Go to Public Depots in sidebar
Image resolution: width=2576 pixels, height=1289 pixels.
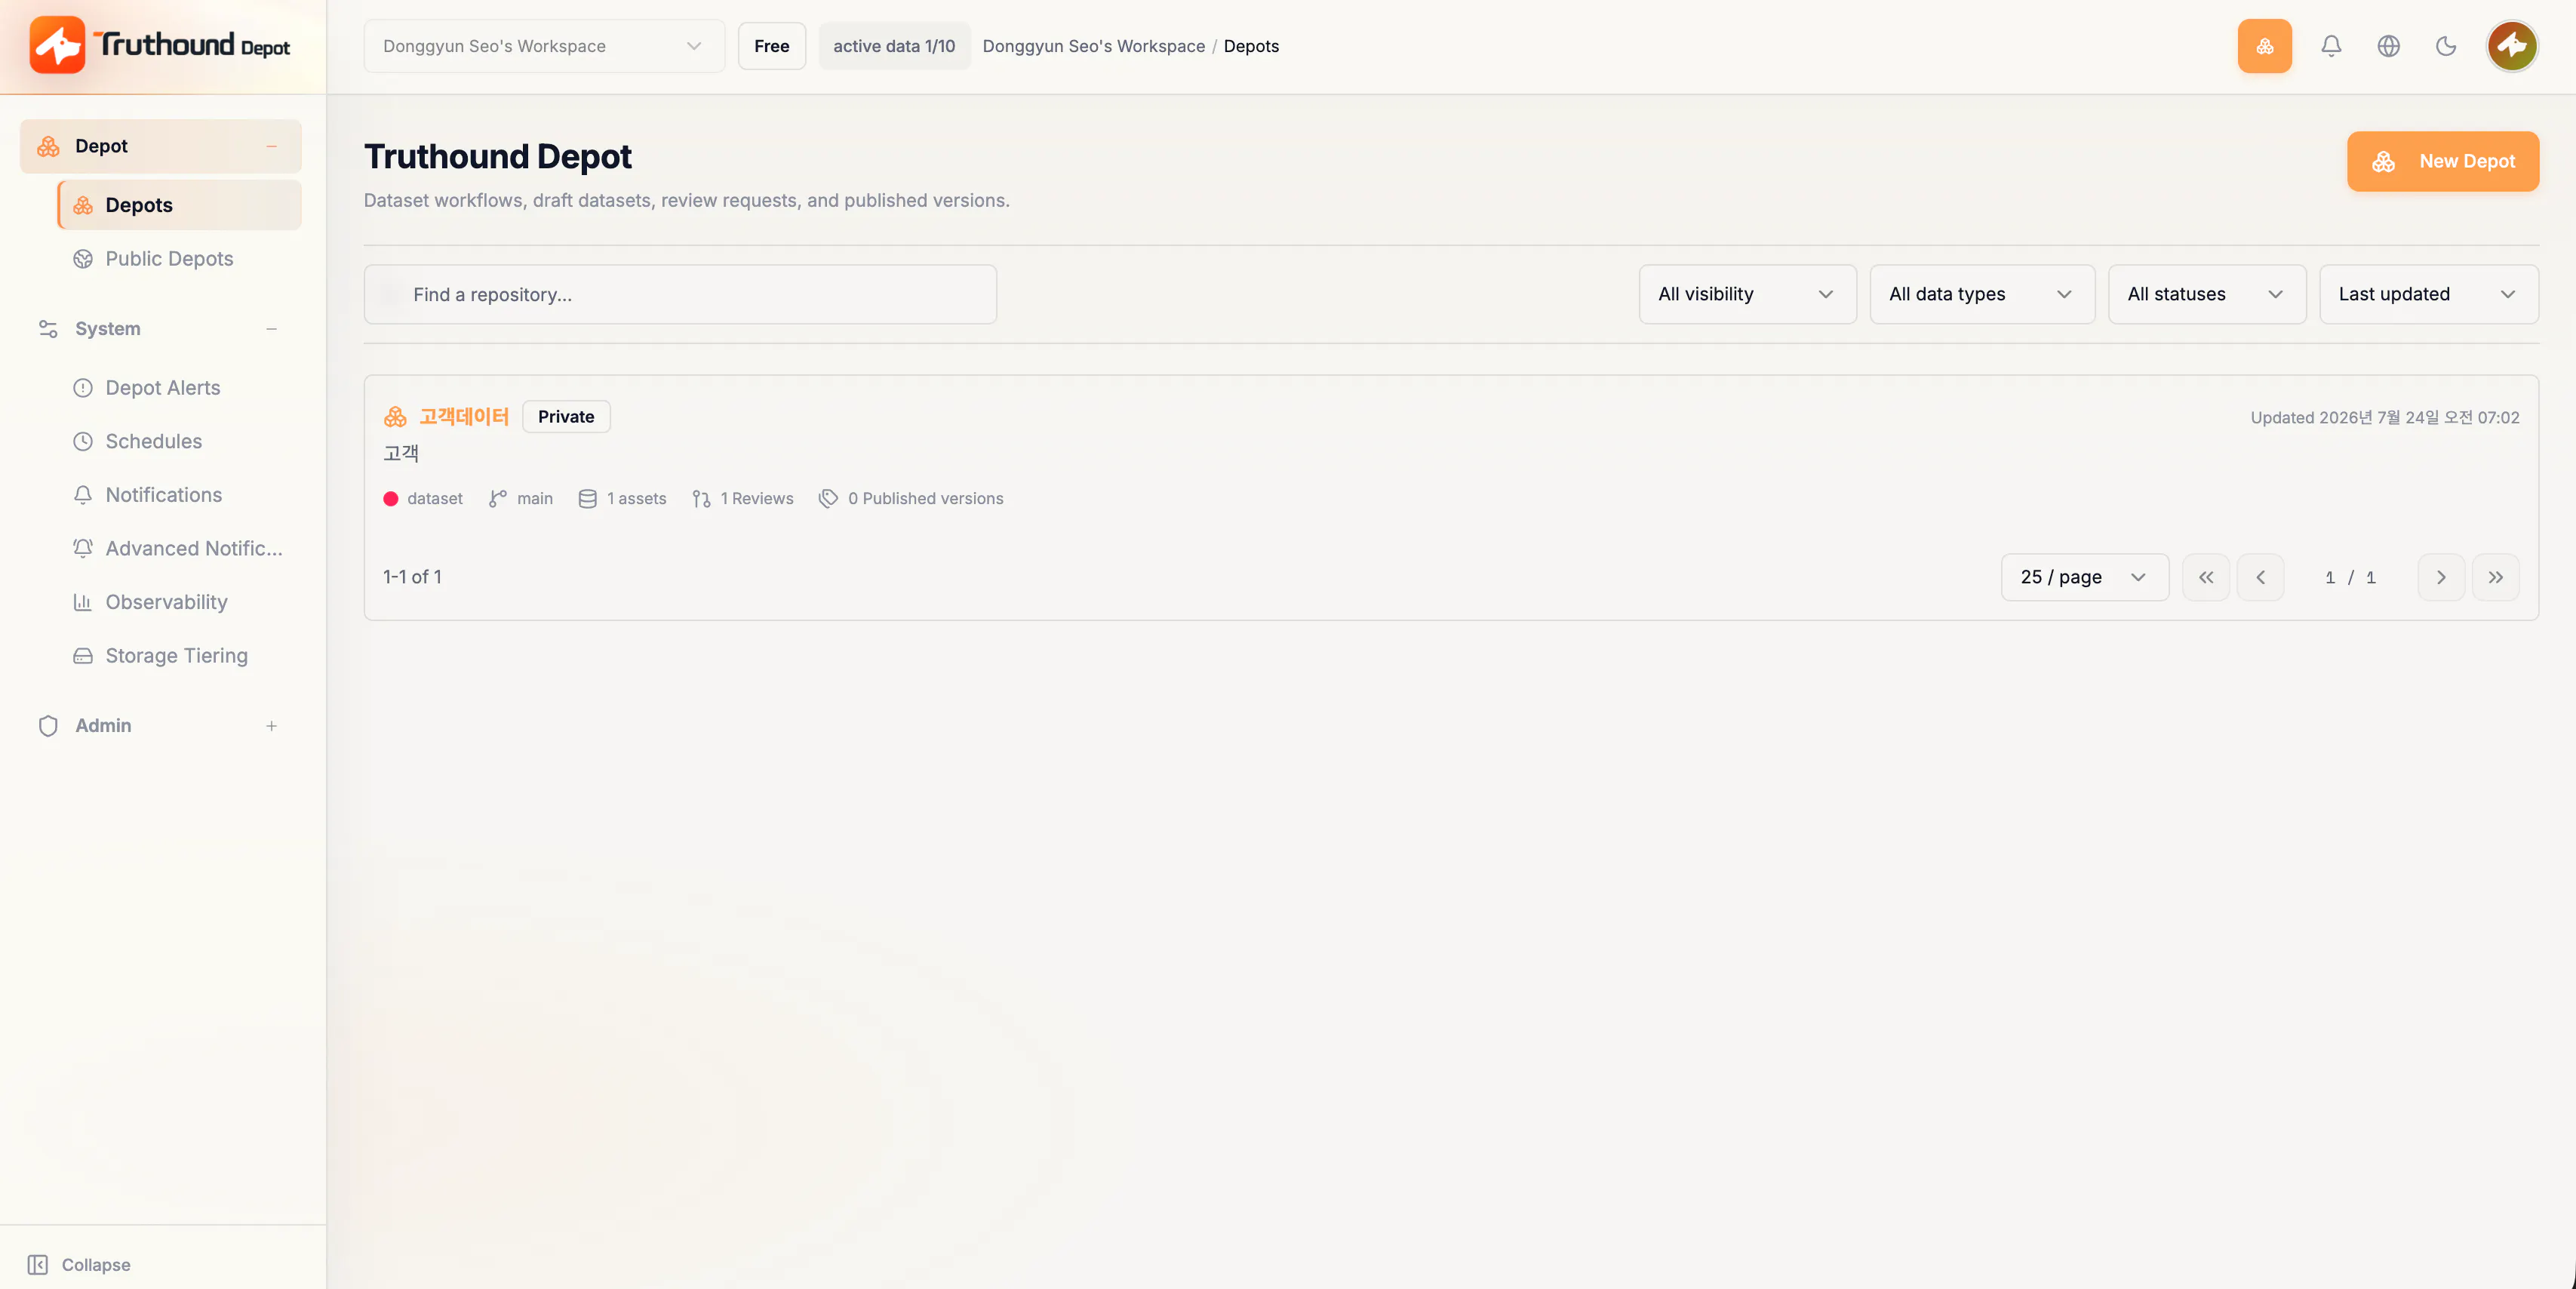pos(180,259)
